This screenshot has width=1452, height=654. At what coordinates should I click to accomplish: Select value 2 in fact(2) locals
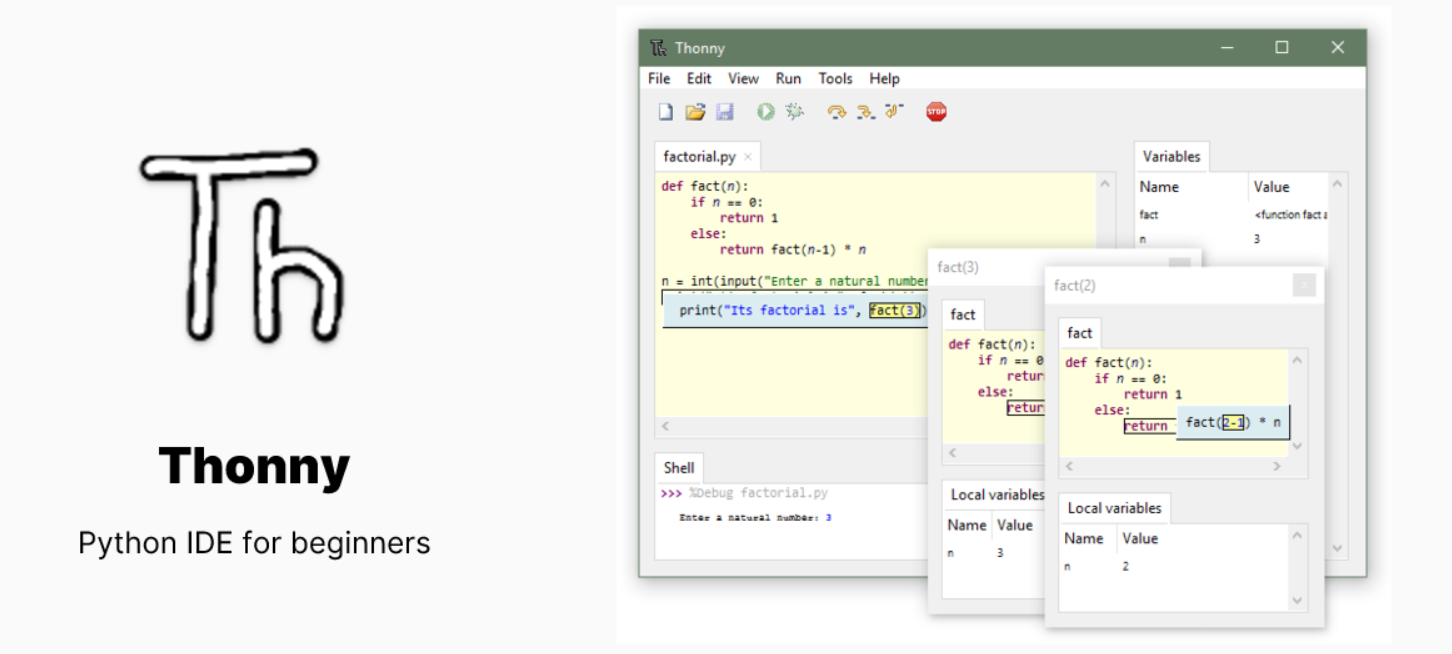tap(1126, 566)
